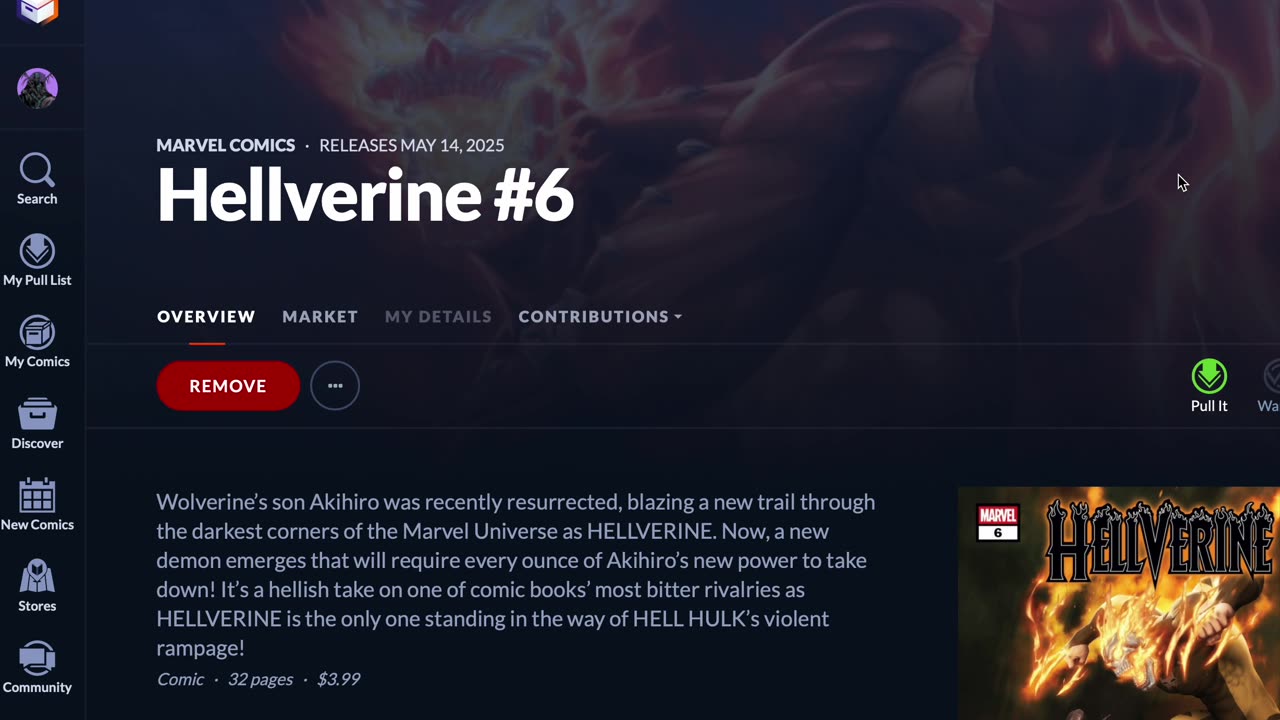Click the RELEASES MAY 14, 2025 text

click(411, 145)
